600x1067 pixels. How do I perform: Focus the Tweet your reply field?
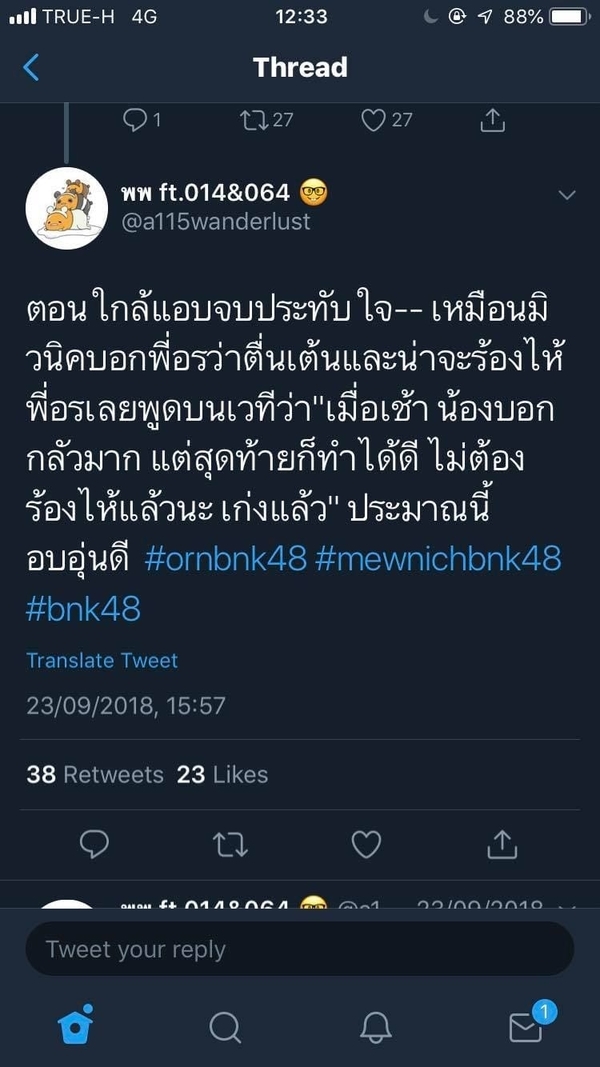click(x=299, y=949)
